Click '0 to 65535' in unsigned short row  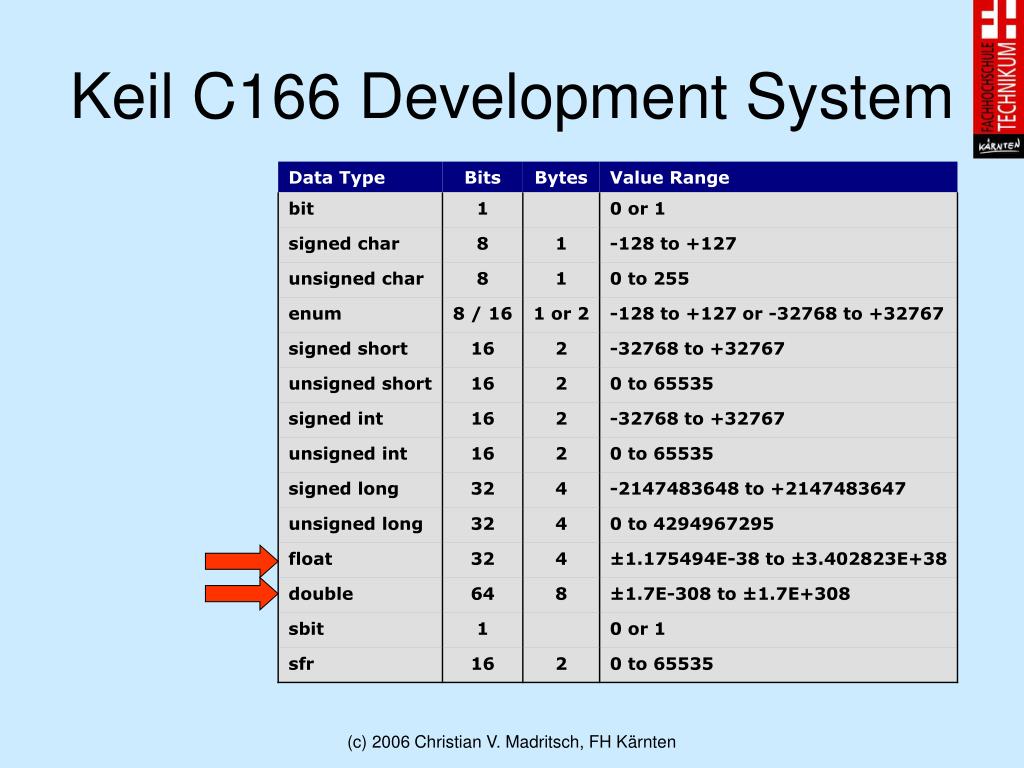tap(662, 384)
